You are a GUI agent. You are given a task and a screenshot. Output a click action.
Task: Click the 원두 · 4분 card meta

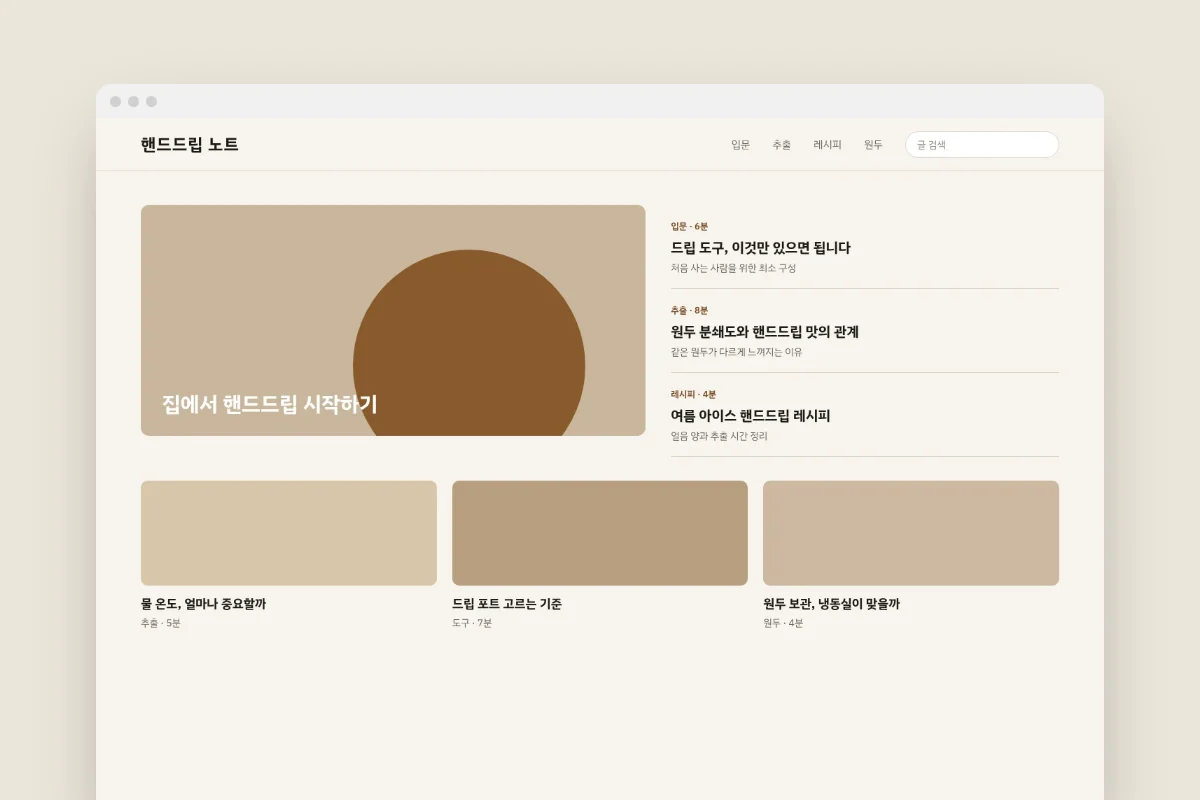tap(783, 623)
